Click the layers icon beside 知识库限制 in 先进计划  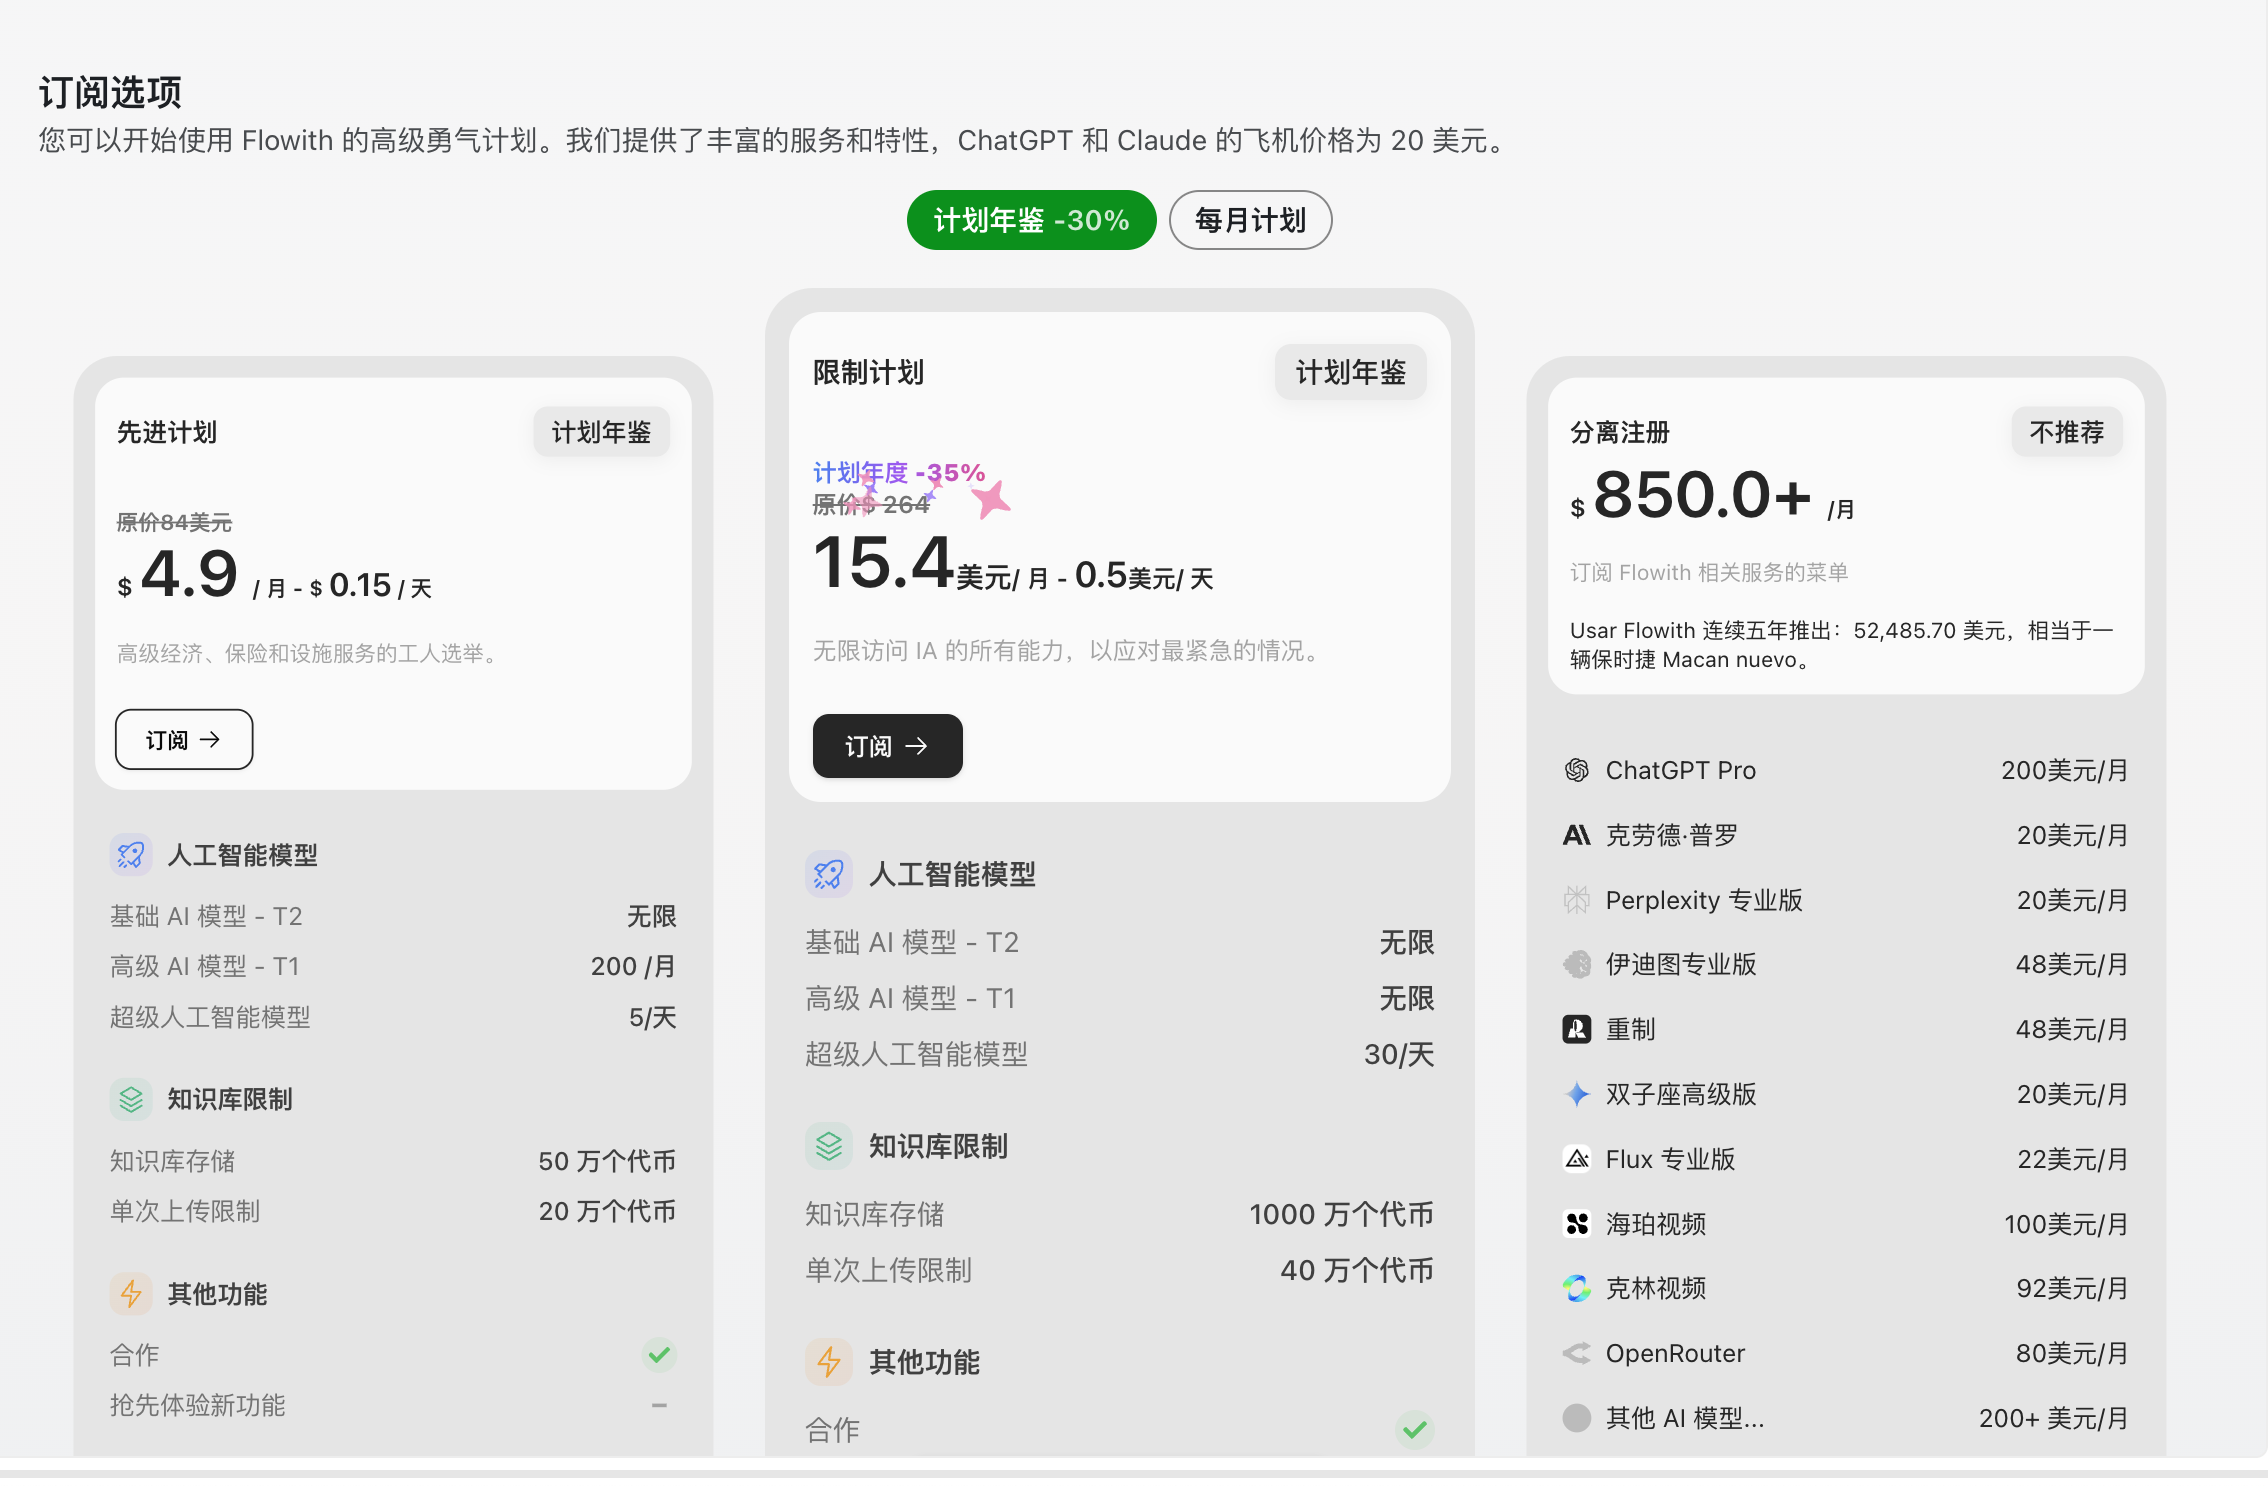[131, 1099]
